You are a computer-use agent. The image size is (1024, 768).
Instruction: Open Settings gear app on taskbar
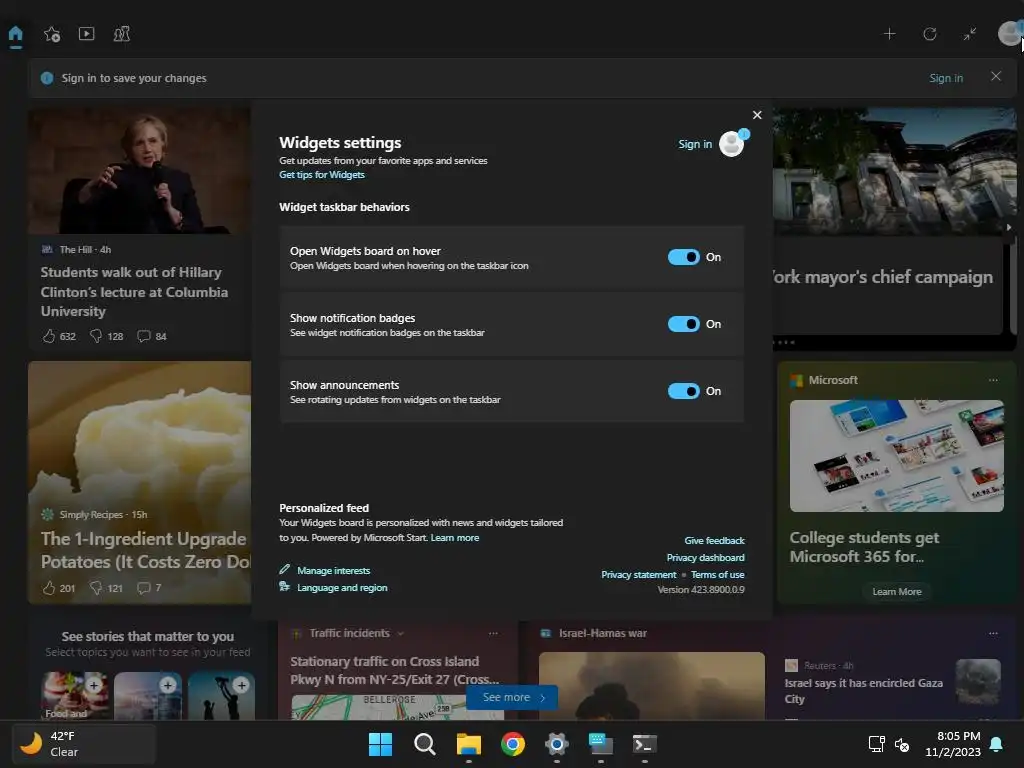pyautogui.click(x=556, y=744)
